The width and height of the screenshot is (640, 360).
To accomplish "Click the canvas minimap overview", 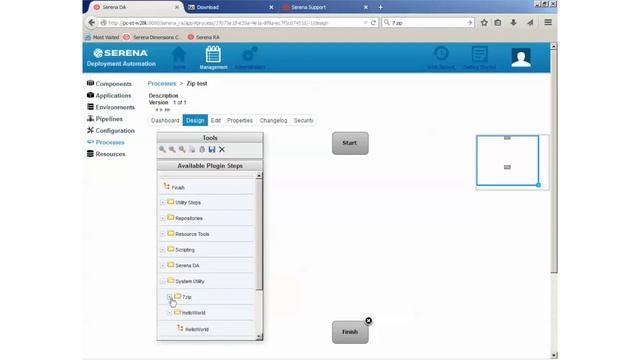I will click(x=508, y=161).
